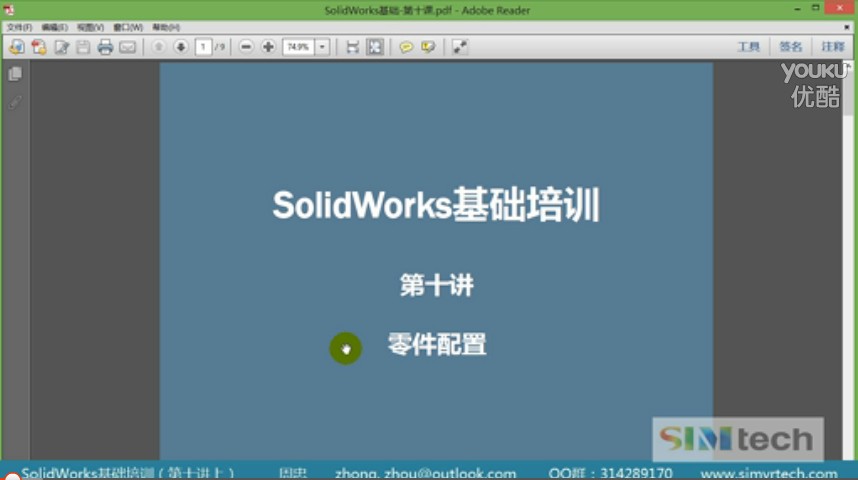This screenshot has width=858, height=480.
Task: Open the 编辑(E) menu
Action: 54,27
